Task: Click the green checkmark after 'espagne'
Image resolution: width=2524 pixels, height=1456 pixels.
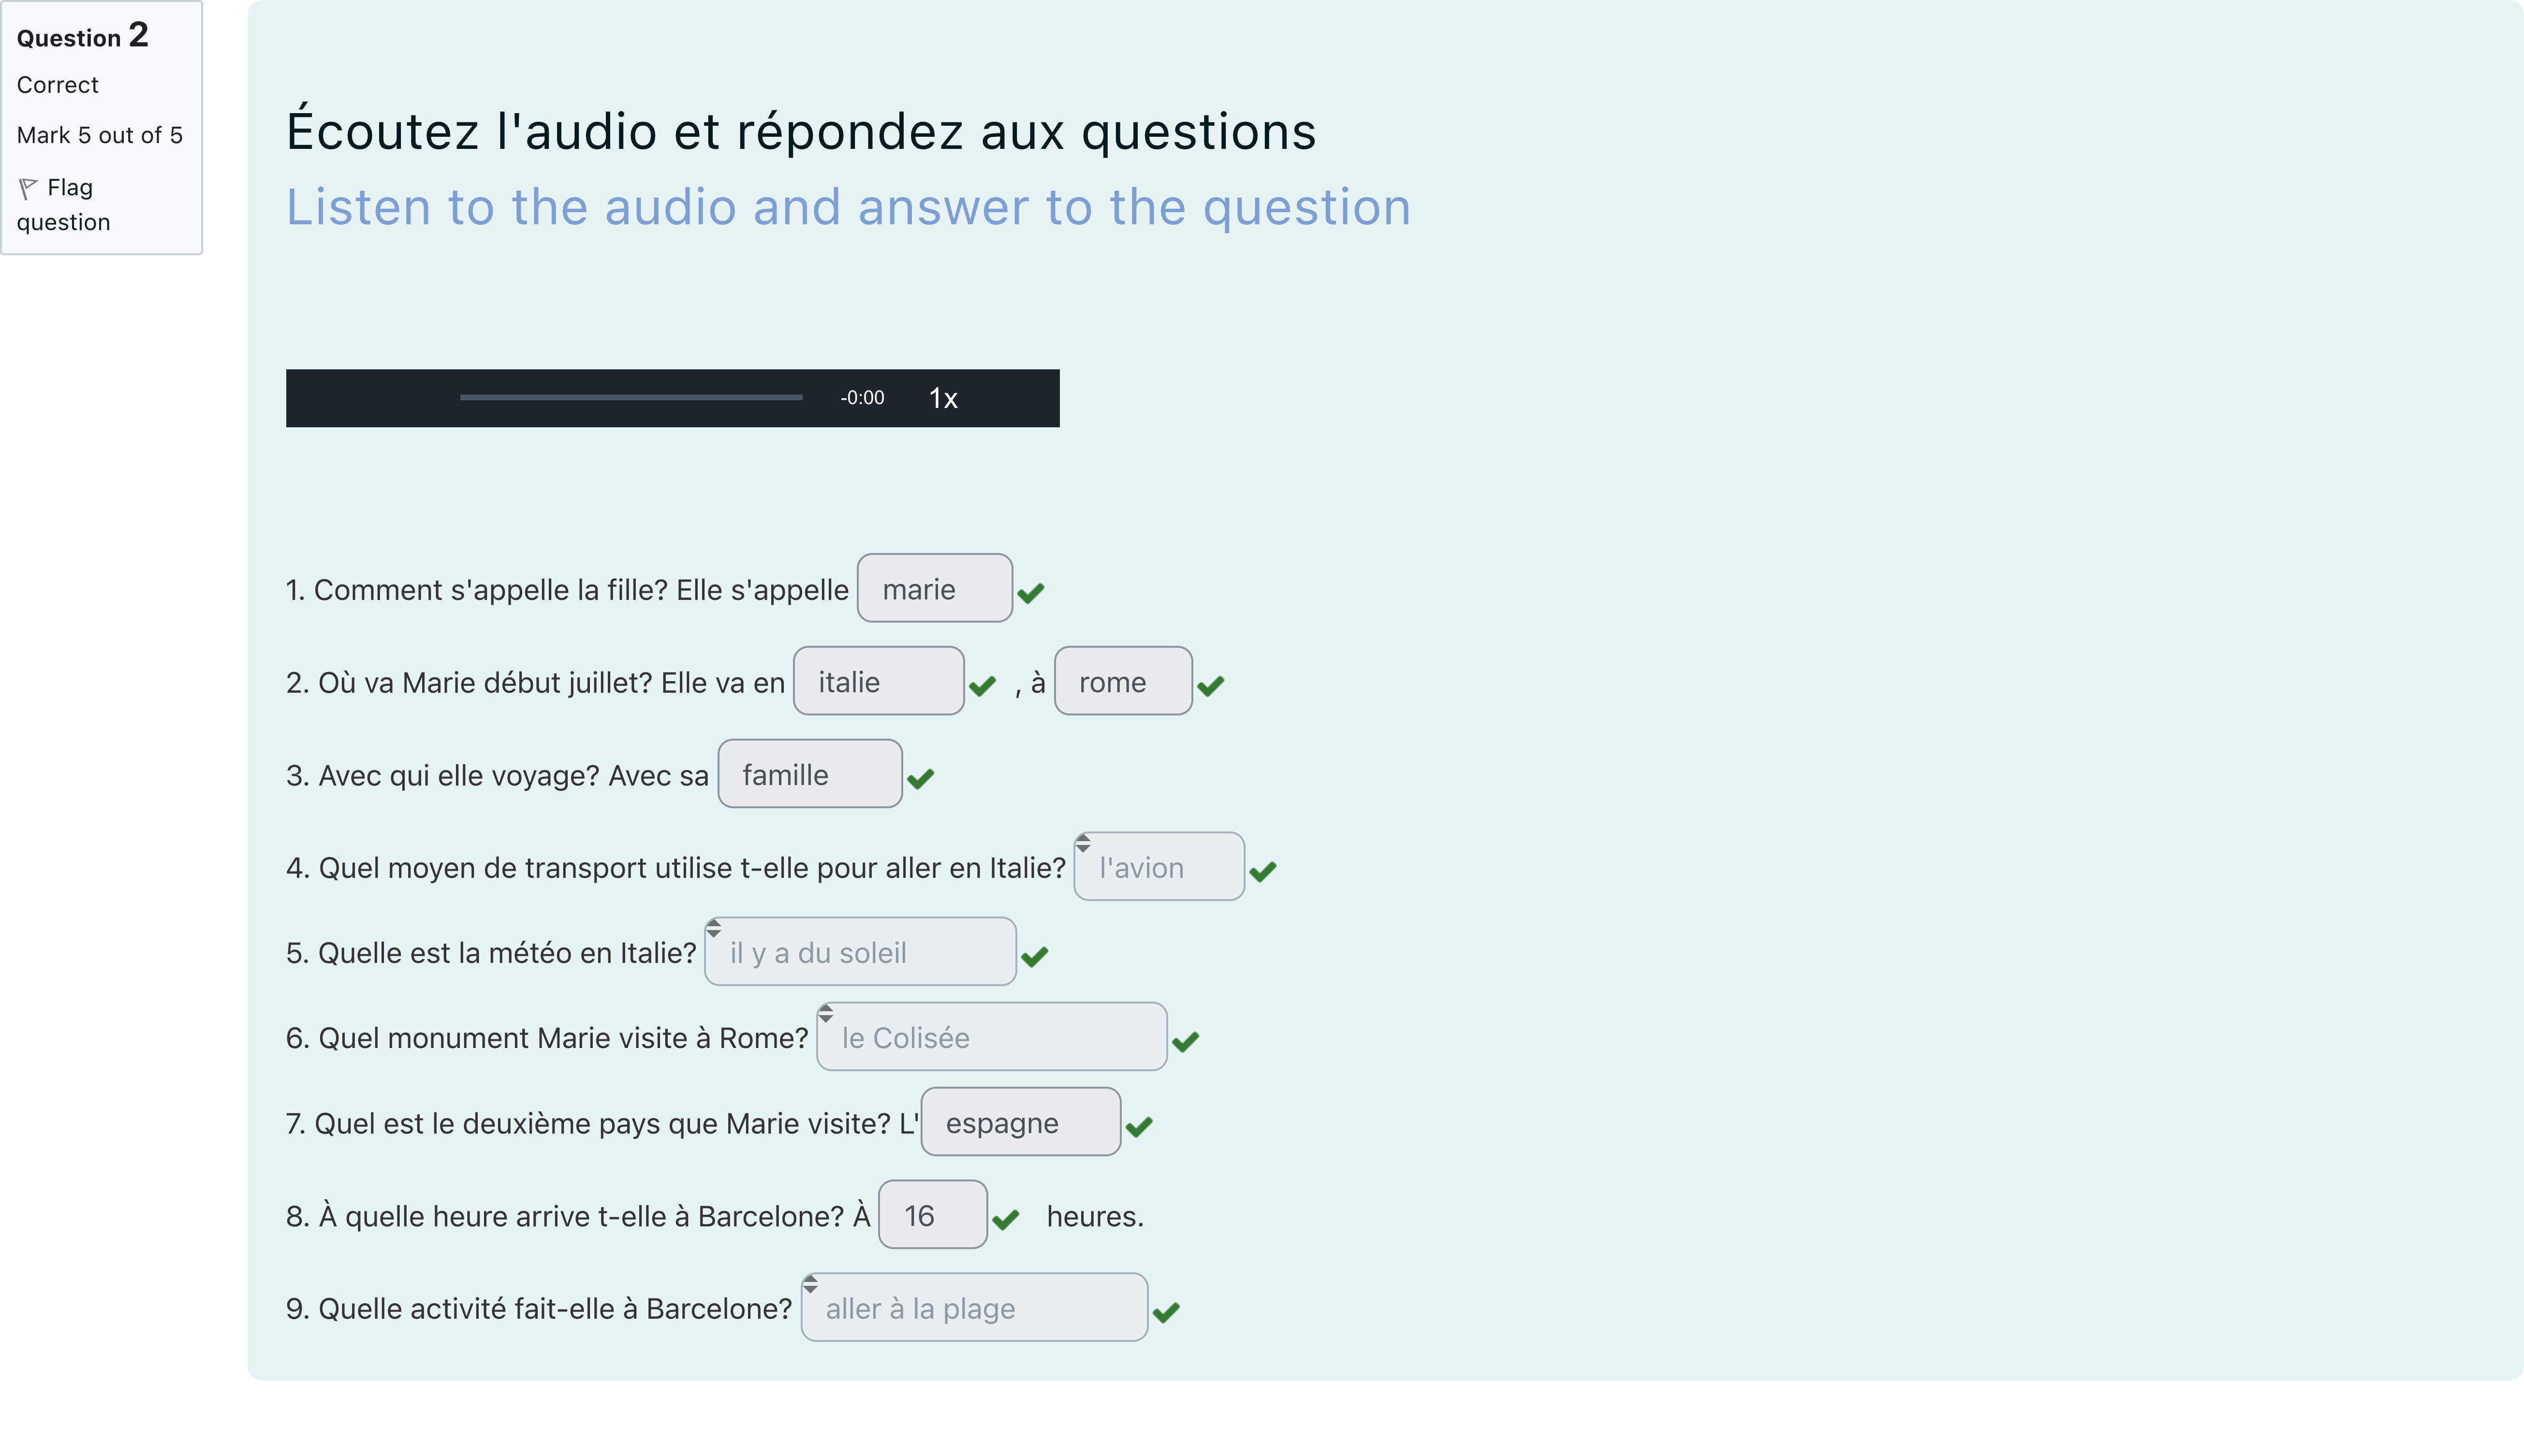Action: pyautogui.click(x=1139, y=1126)
